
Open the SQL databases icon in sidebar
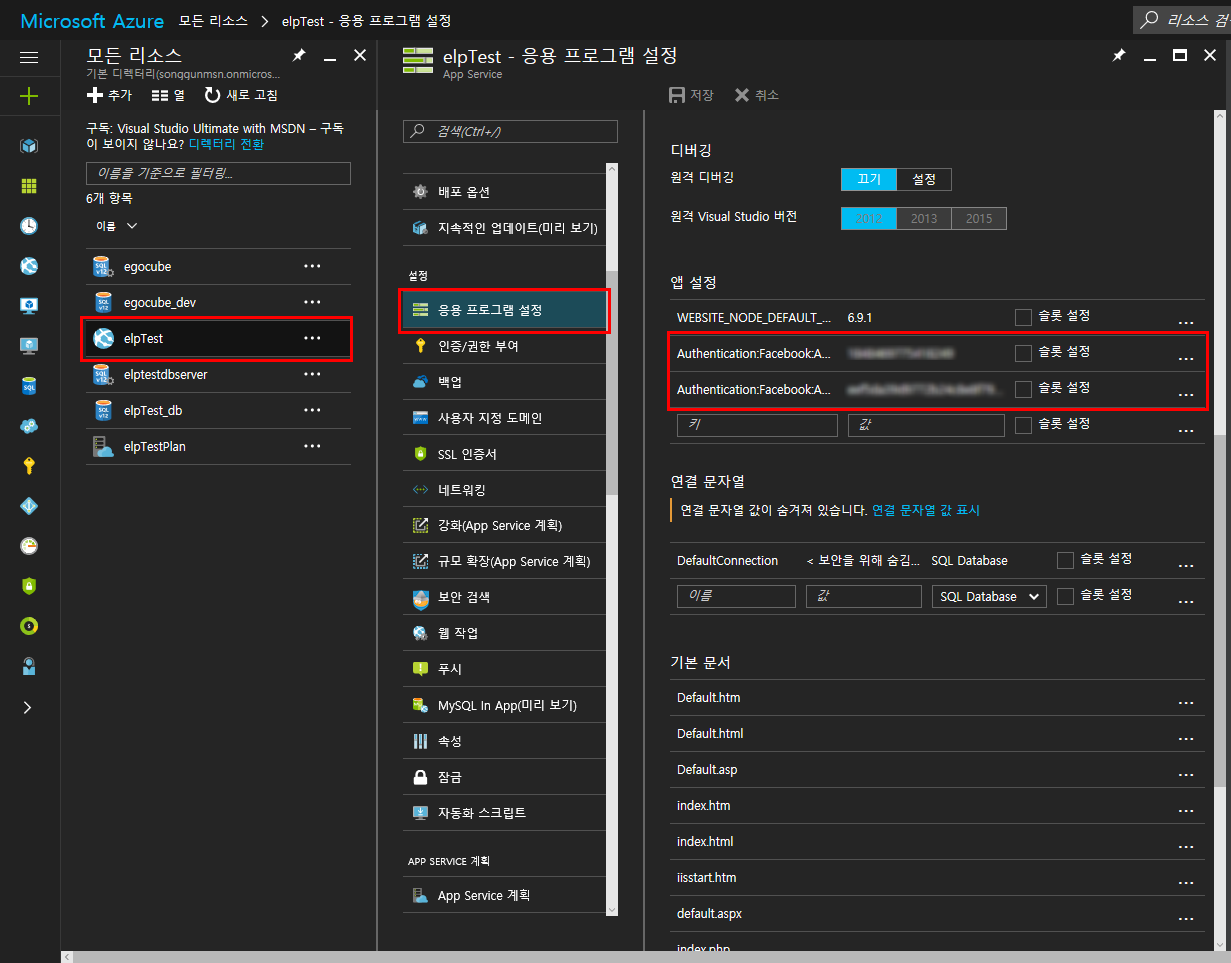tap(29, 386)
